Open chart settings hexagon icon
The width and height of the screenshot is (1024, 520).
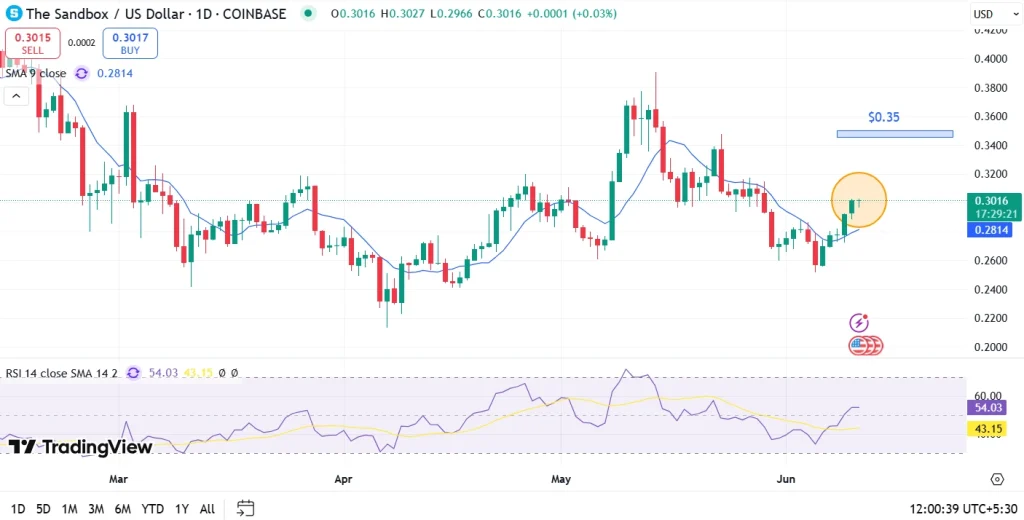[x=997, y=479]
